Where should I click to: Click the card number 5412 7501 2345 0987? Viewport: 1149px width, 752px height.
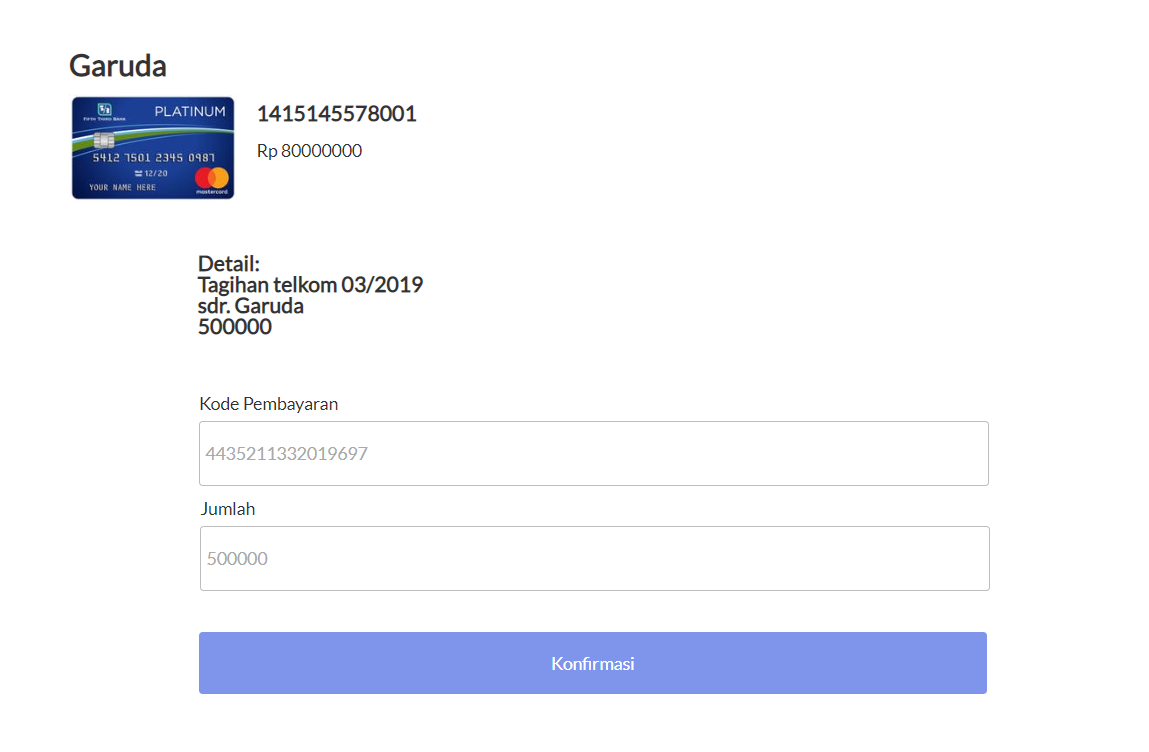[153, 158]
